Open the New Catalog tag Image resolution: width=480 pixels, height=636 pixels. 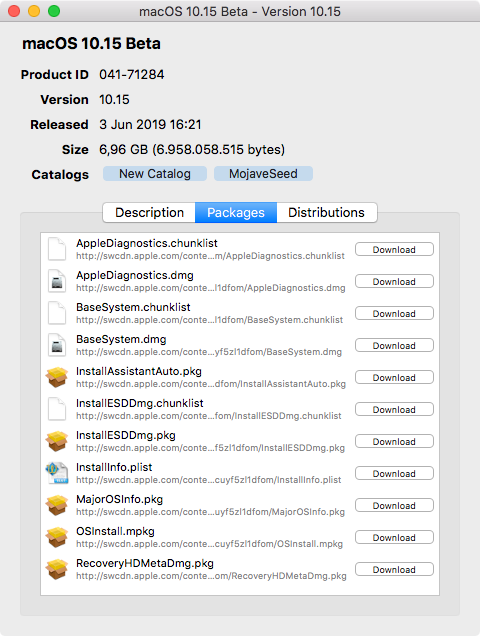click(x=155, y=174)
